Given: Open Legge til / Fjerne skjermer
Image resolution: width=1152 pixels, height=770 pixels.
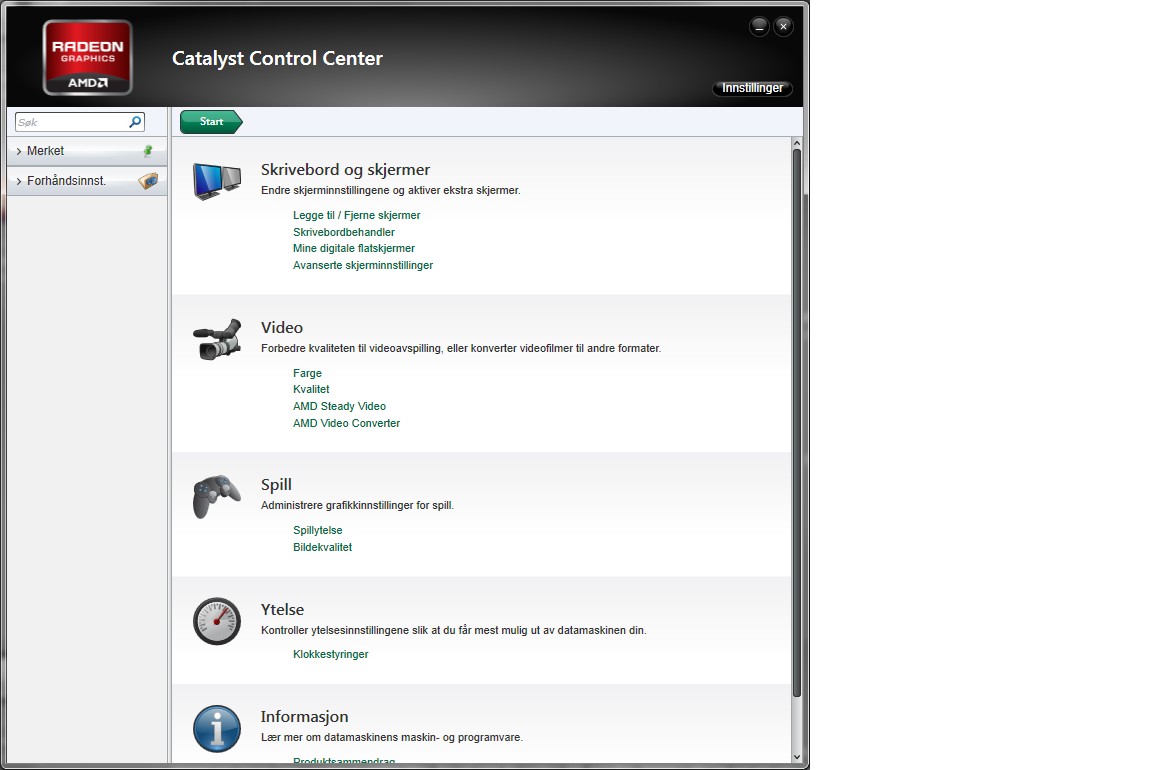Looking at the screenshot, I should pos(356,215).
